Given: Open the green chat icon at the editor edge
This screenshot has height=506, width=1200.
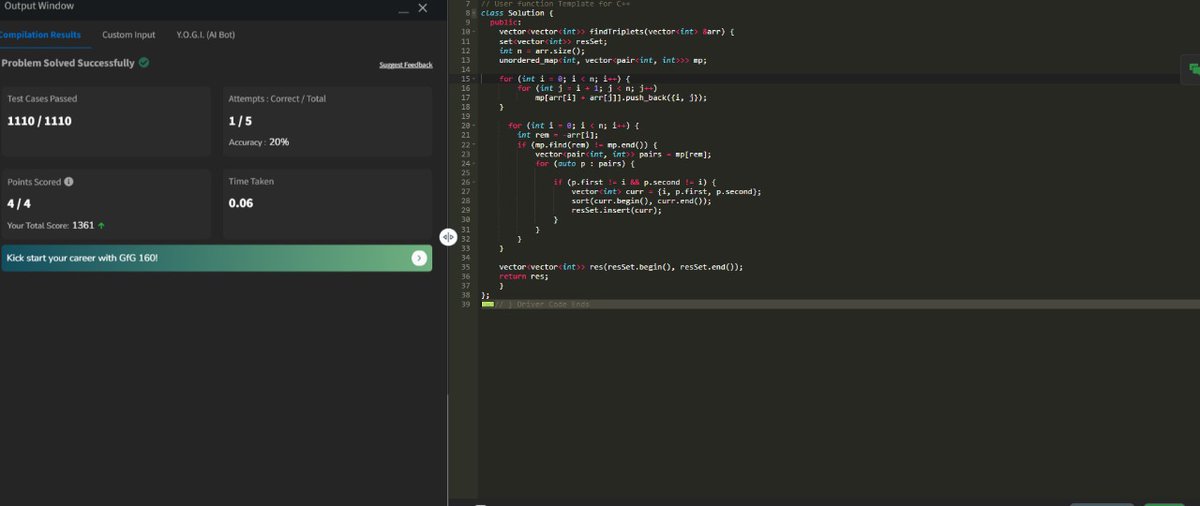Looking at the screenshot, I should pos(1193,69).
